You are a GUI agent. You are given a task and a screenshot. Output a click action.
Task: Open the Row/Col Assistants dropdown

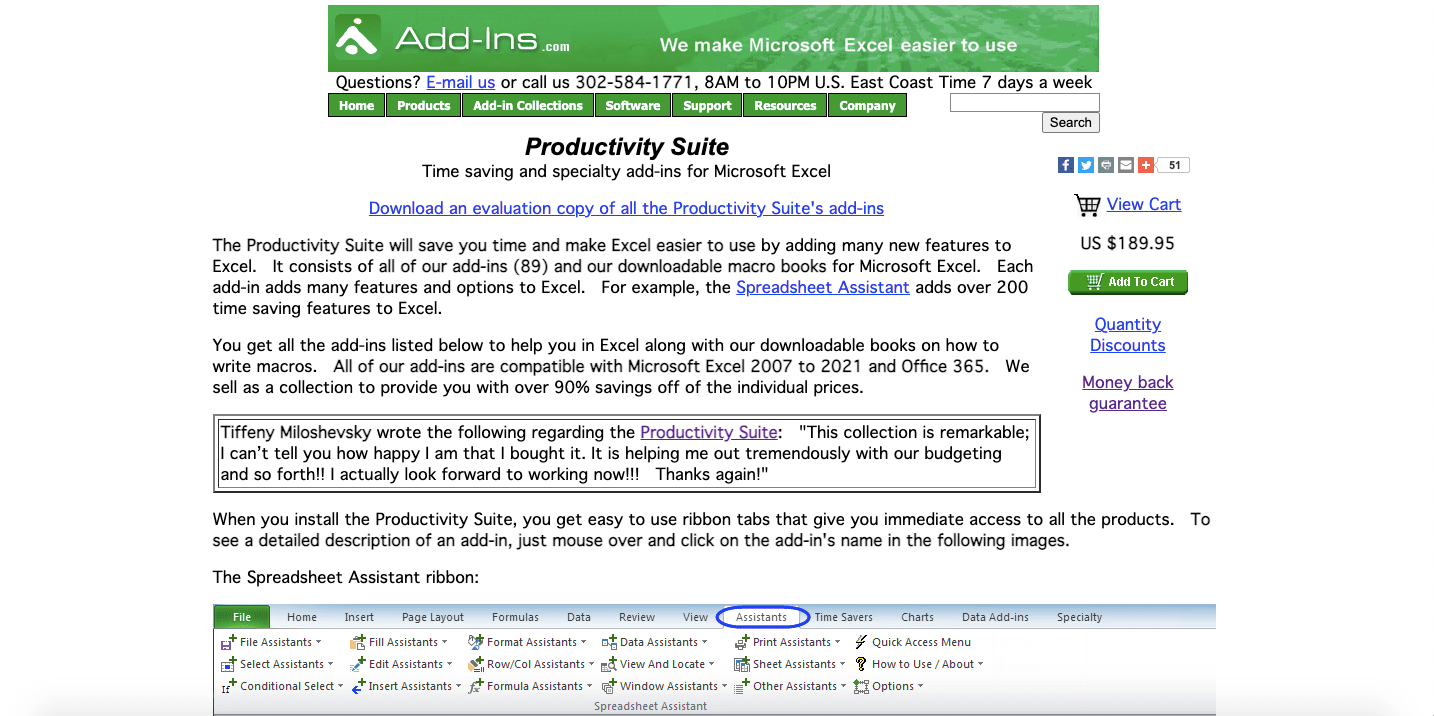click(x=591, y=664)
